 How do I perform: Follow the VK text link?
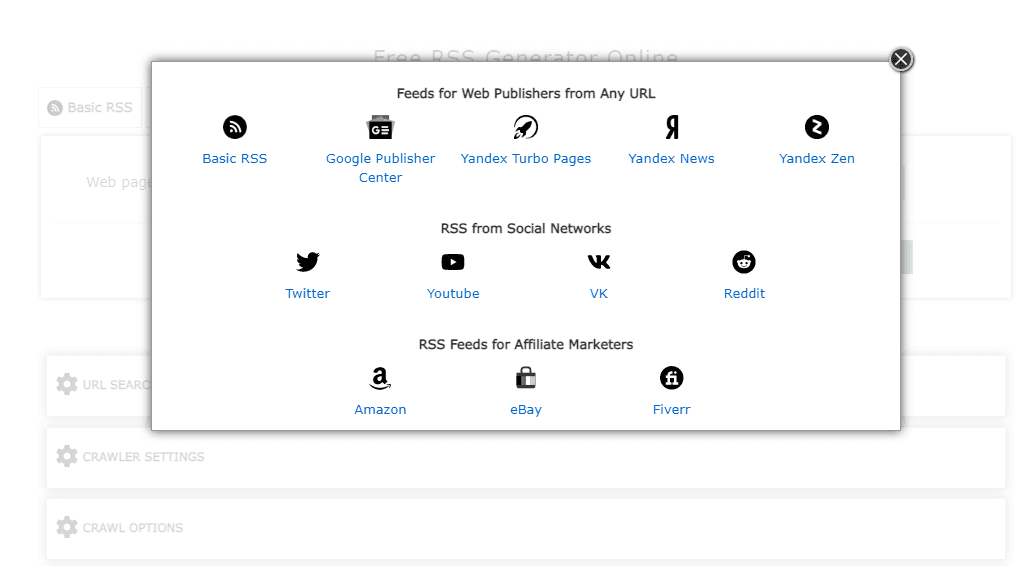pos(599,293)
